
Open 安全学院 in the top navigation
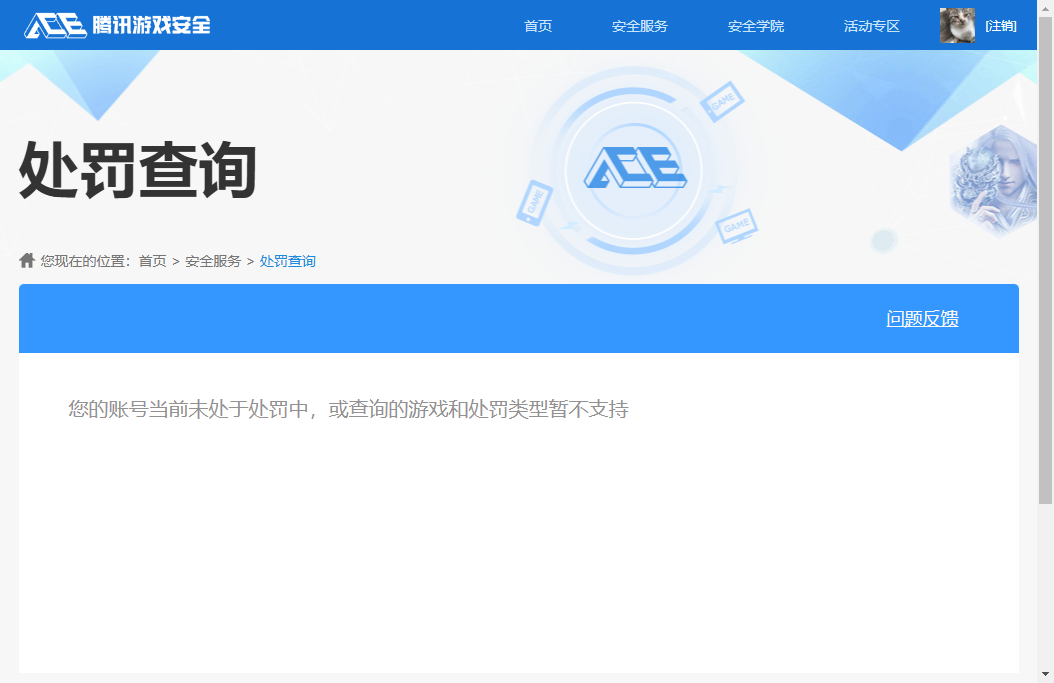tap(757, 25)
